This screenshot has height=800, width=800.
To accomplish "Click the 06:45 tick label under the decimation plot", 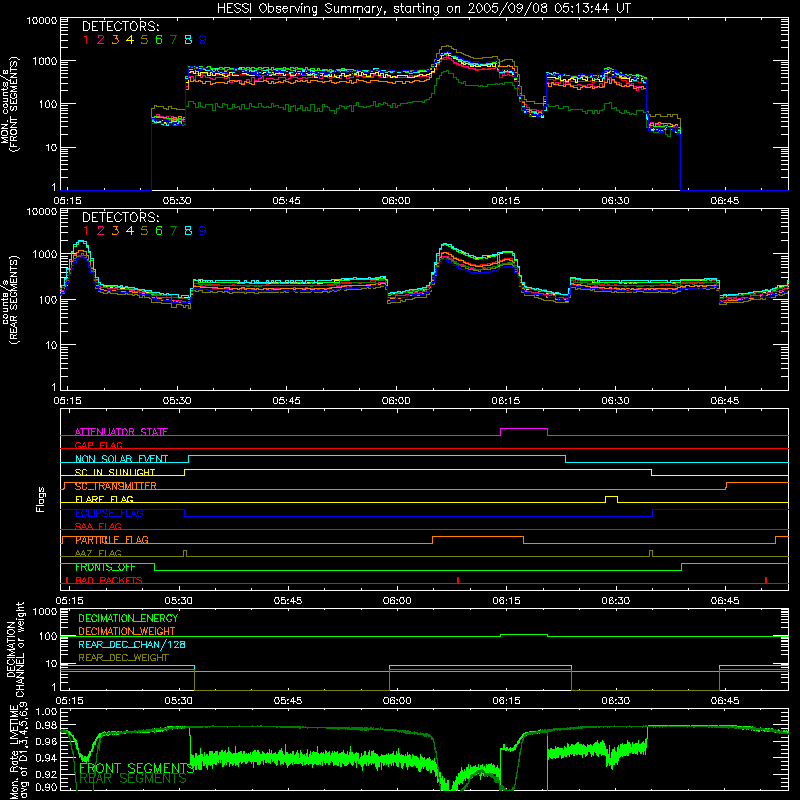I will pos(724,701).
